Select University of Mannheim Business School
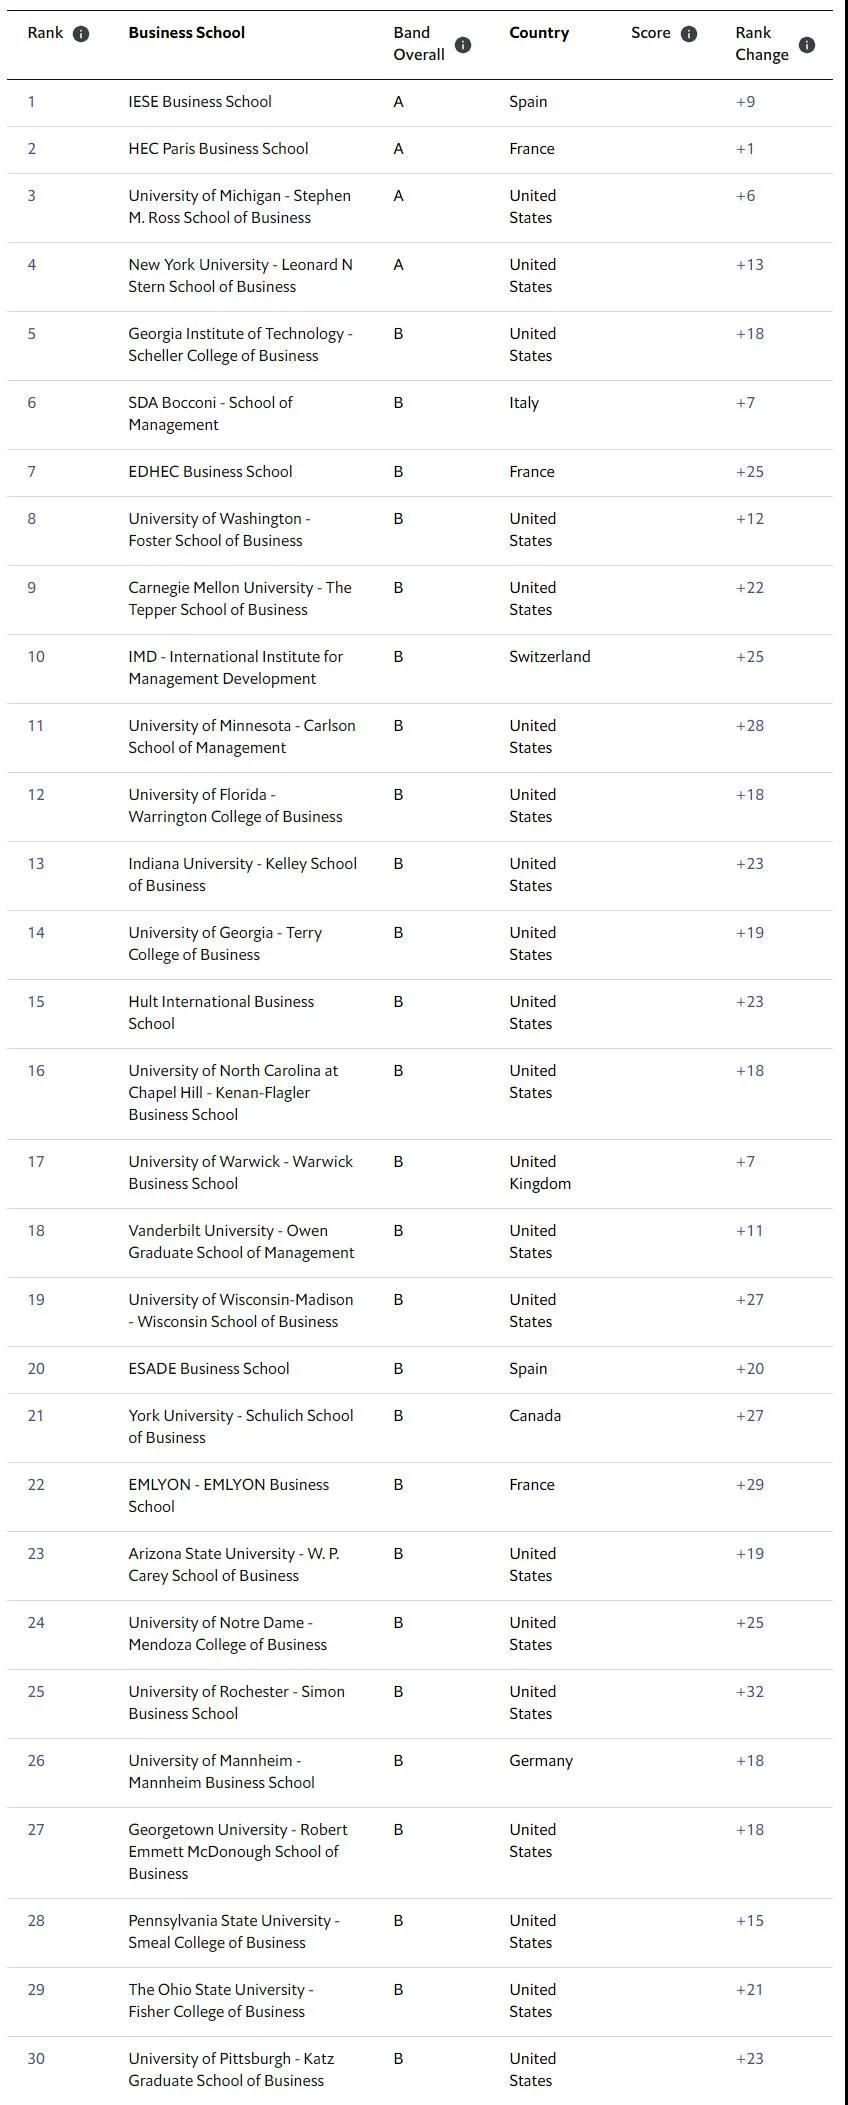 tap(221, 1772)
